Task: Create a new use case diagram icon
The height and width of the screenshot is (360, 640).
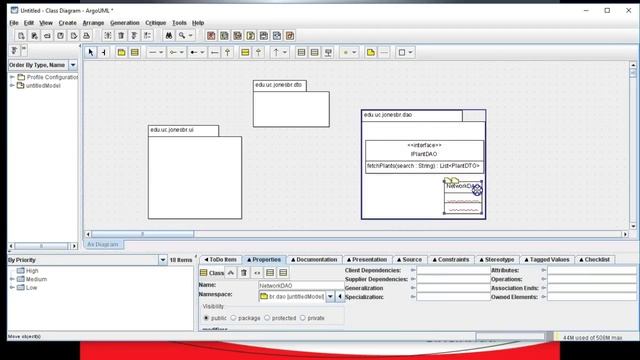Action: (x=211, y=36)
